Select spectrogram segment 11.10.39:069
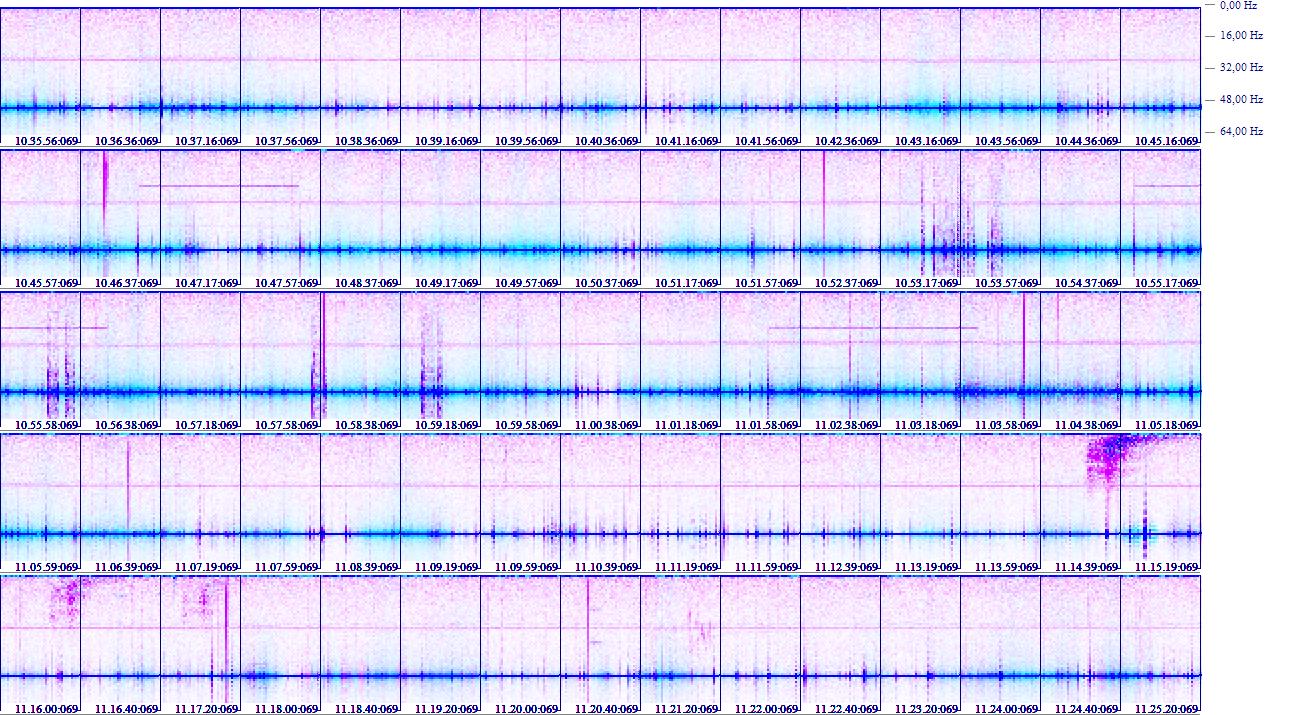 click(x=600, y=504)
